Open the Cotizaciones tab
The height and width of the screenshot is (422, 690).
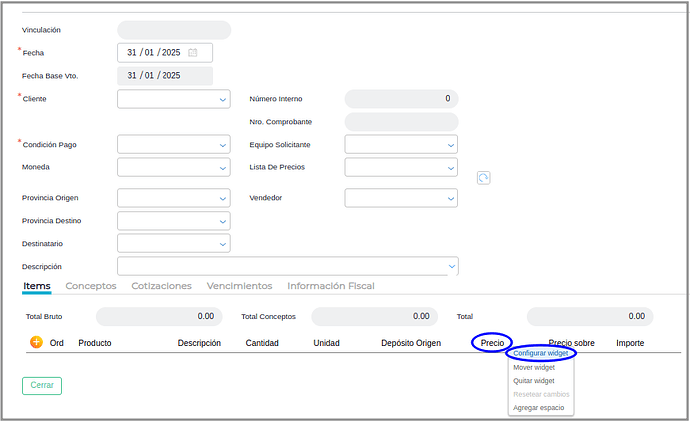click(x=161, y=286)
